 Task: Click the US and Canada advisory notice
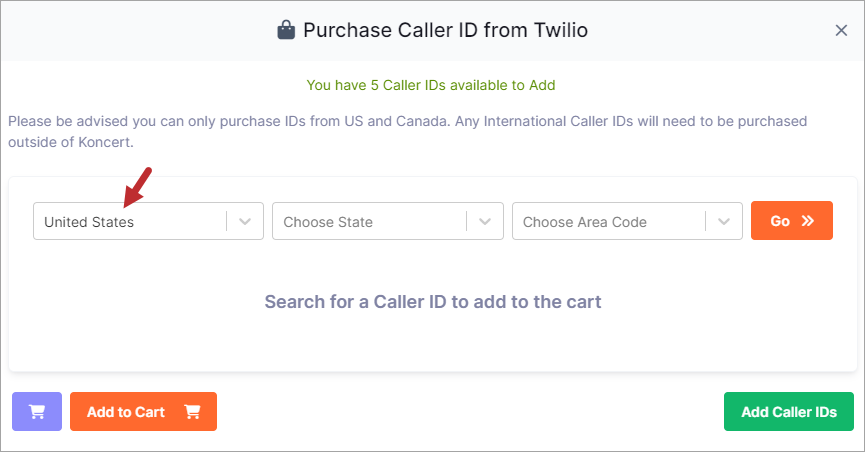click(407, 131)
